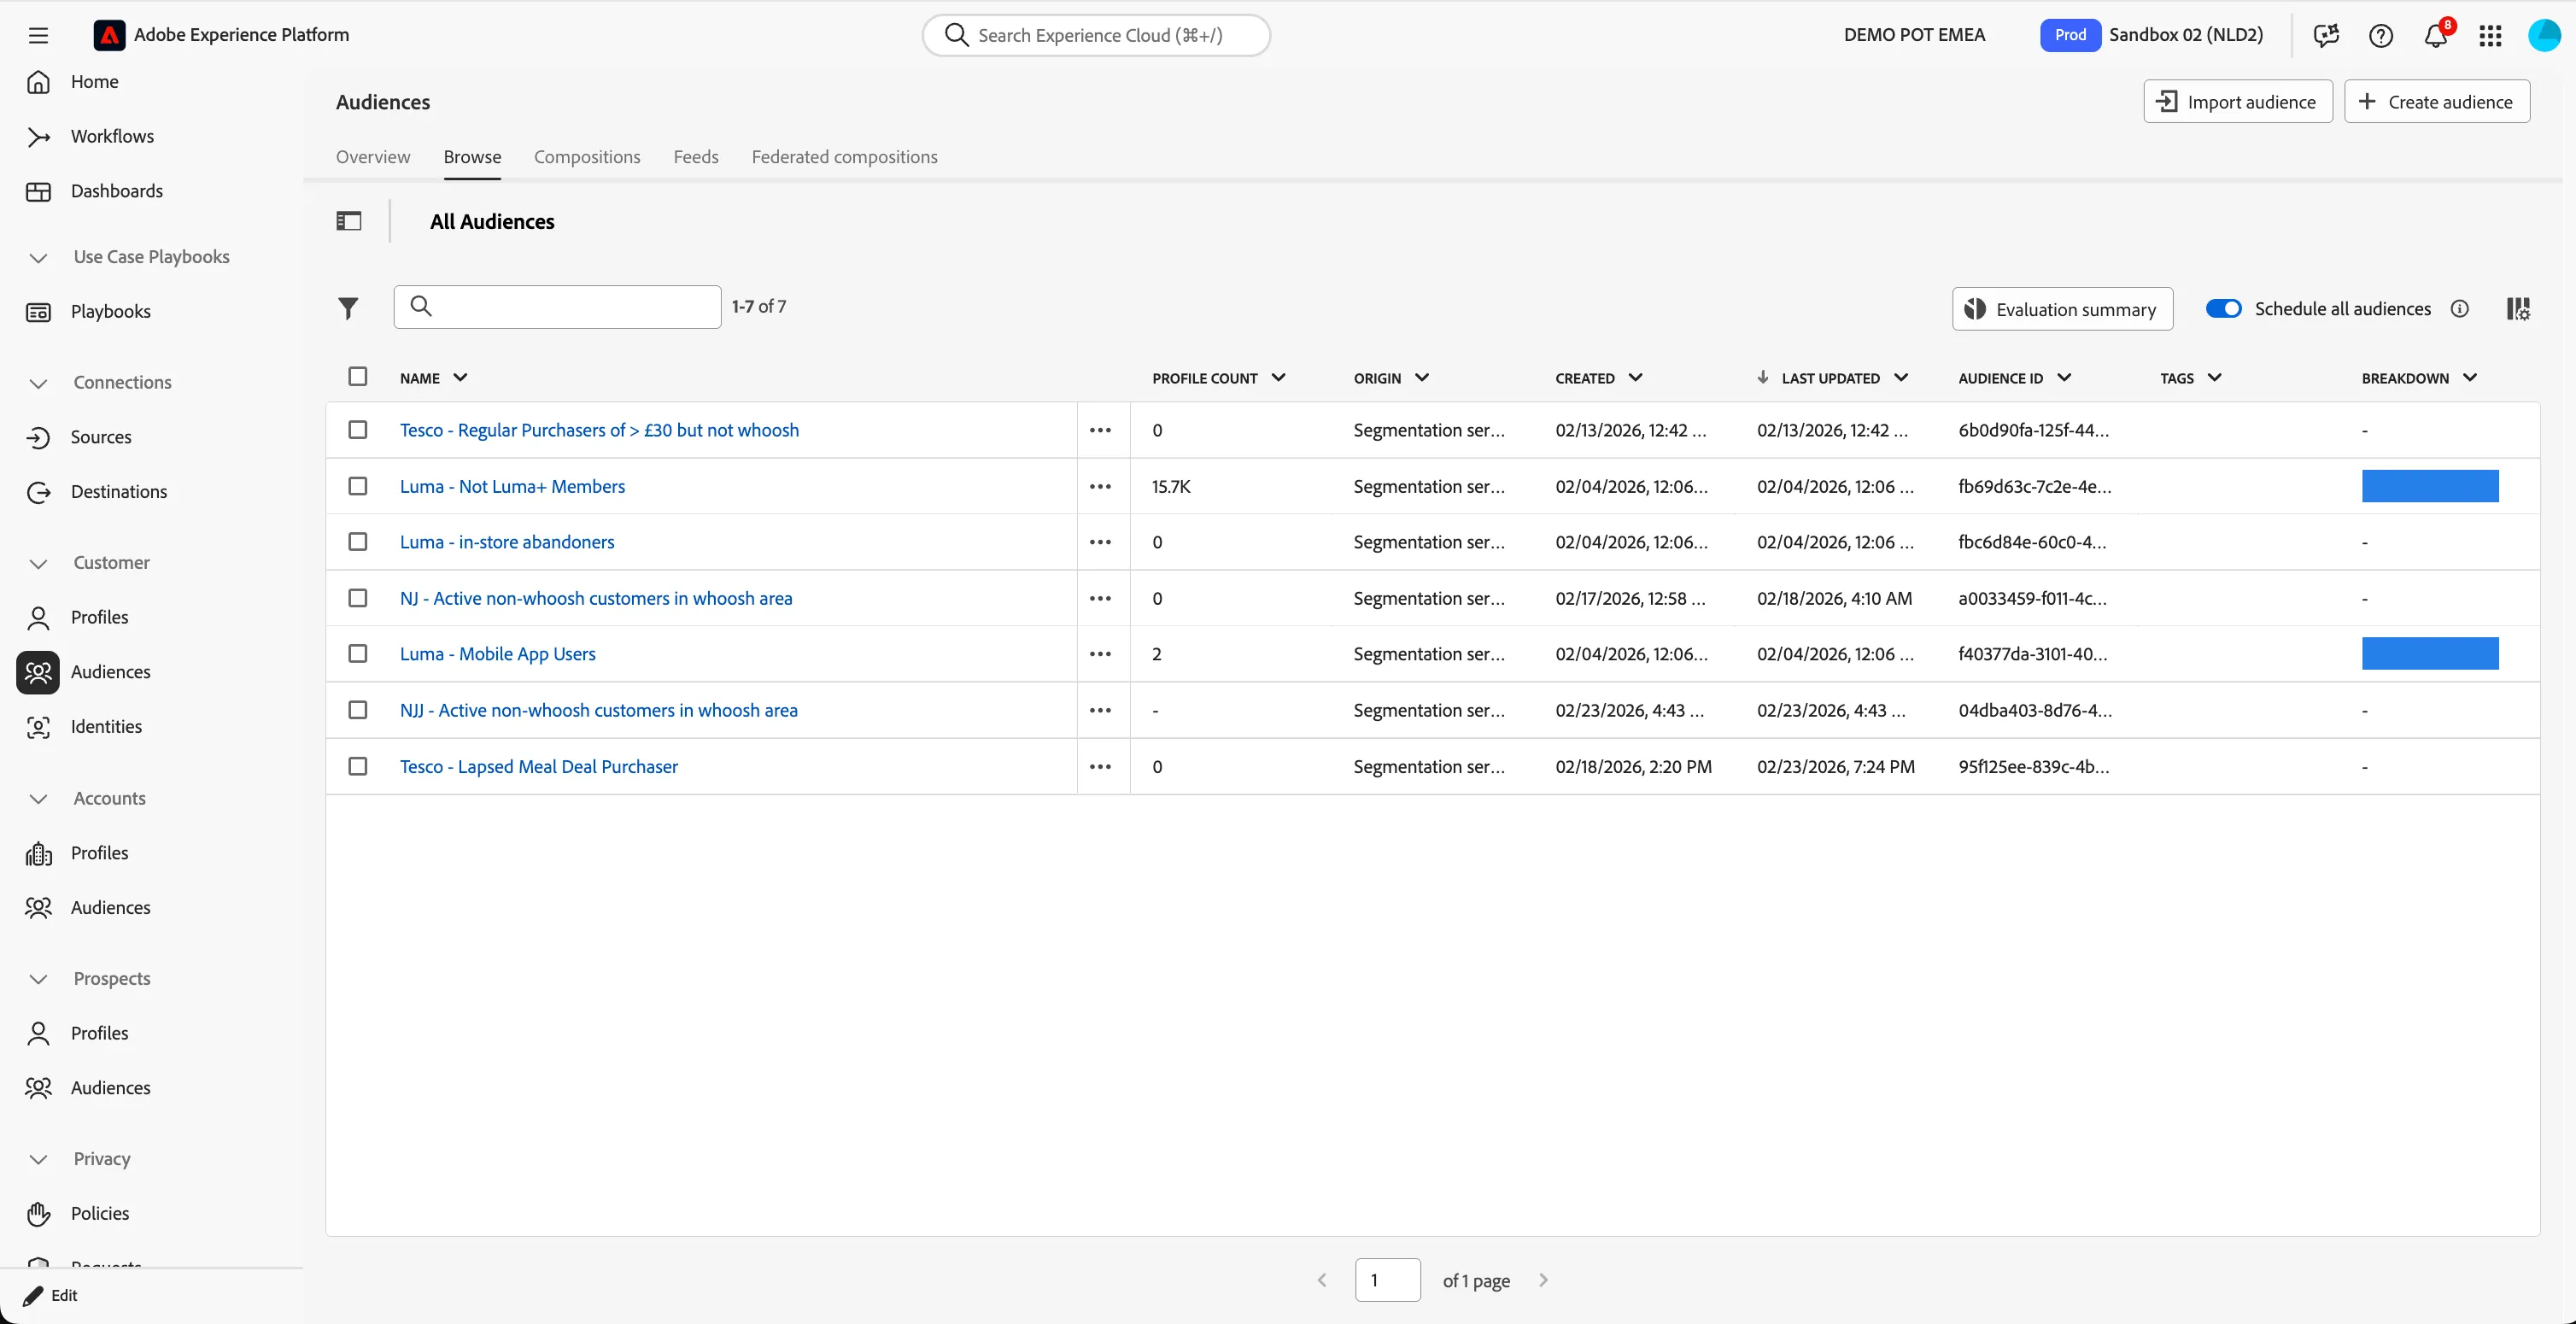Open Sources in the sidebar
The height and width of the screenshot is (1324, 2576).
(x=100, y=437)
